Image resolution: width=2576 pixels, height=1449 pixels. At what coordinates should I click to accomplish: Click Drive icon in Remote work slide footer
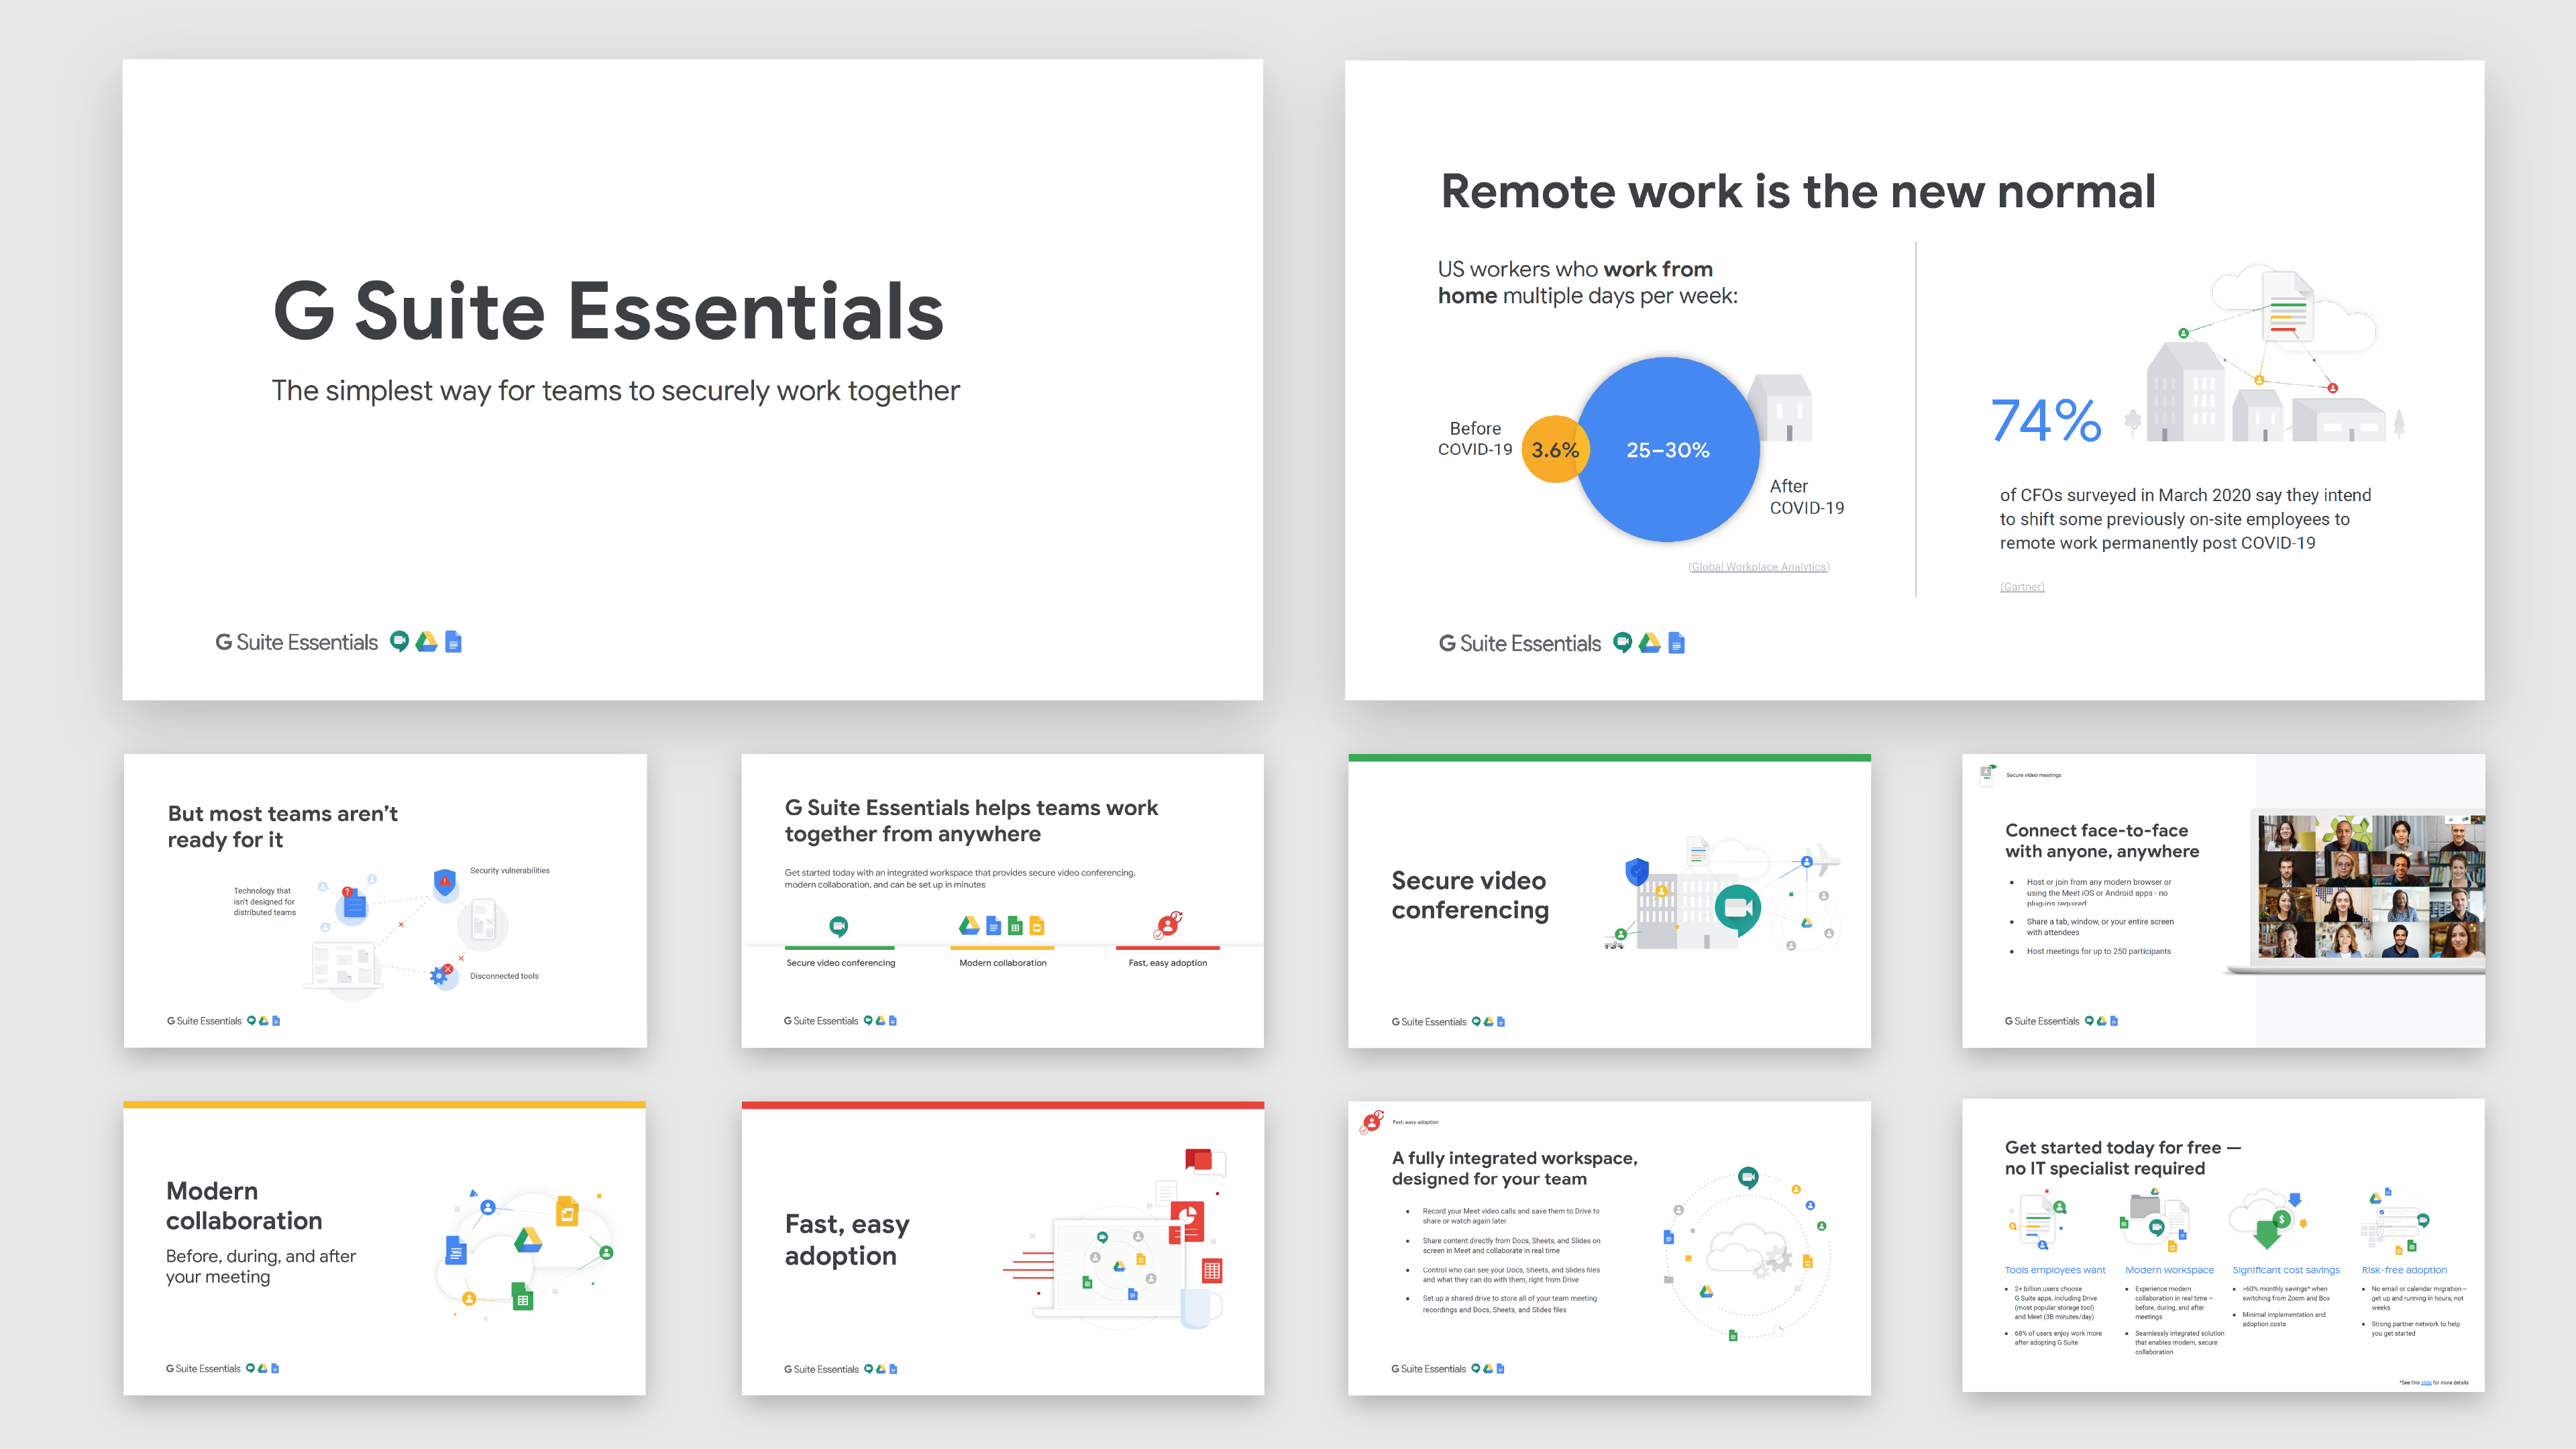click(x=1650, y=643)
